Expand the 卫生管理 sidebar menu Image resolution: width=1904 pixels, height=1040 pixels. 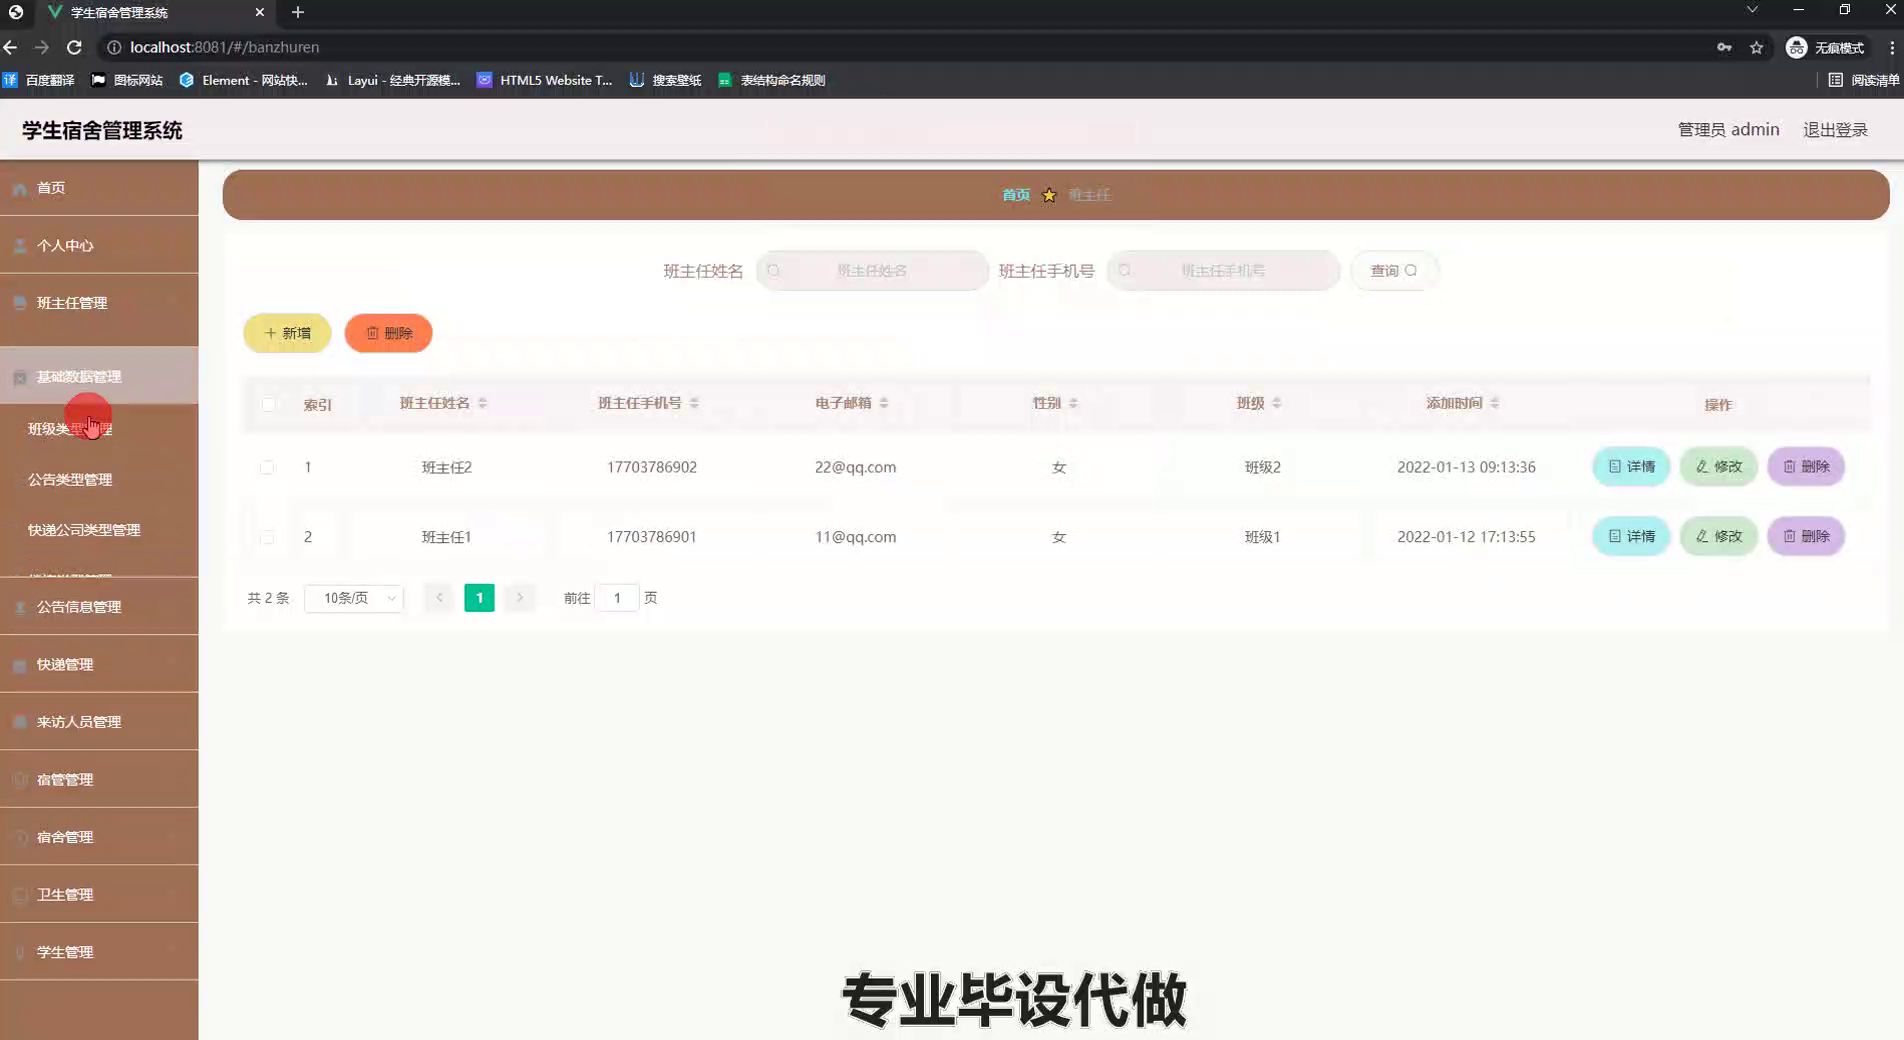coord(99,894)
